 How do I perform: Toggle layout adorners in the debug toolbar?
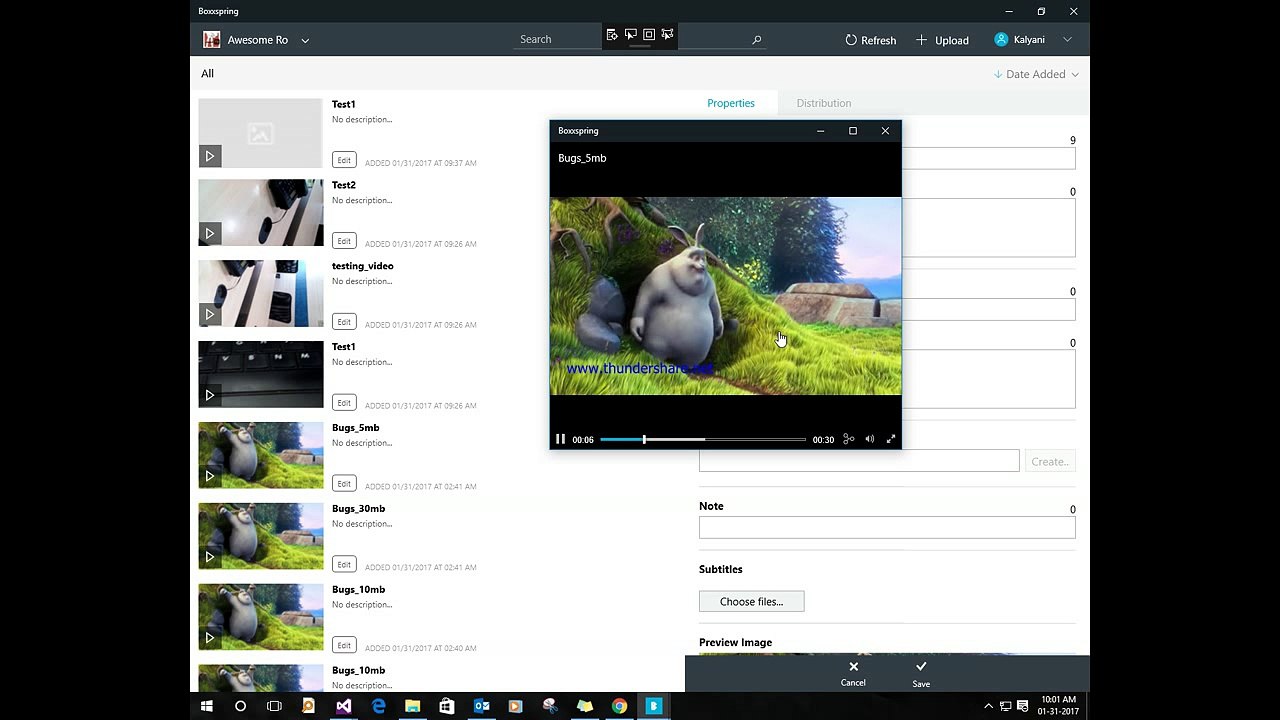click(x=649, y=35)
